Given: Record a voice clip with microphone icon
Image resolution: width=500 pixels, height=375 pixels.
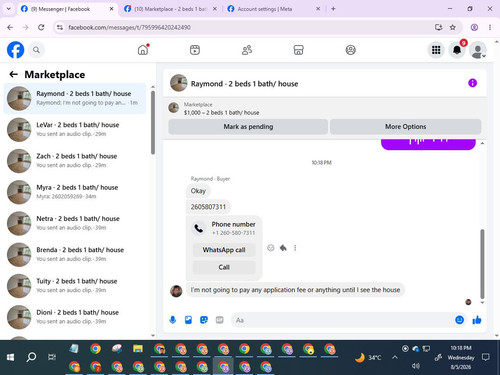Looking at the screenshot, I should [173, 320].
